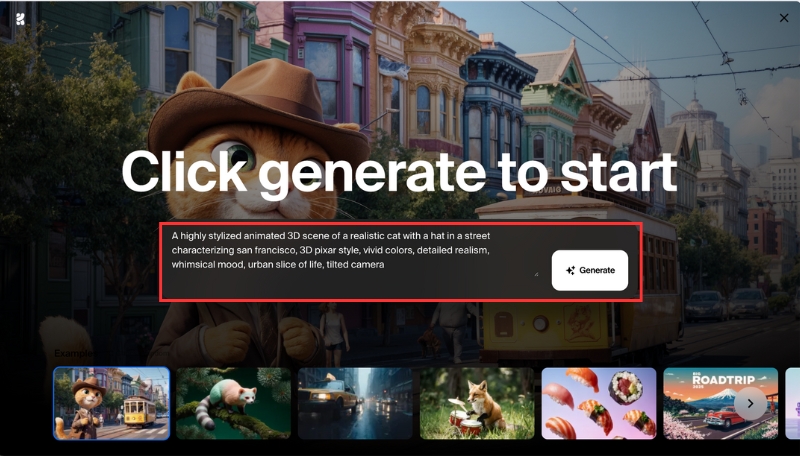Screen dimensions: 800x456
Task: Select the partially visible last example thumbnail
Action: click(x=793, y=403)
